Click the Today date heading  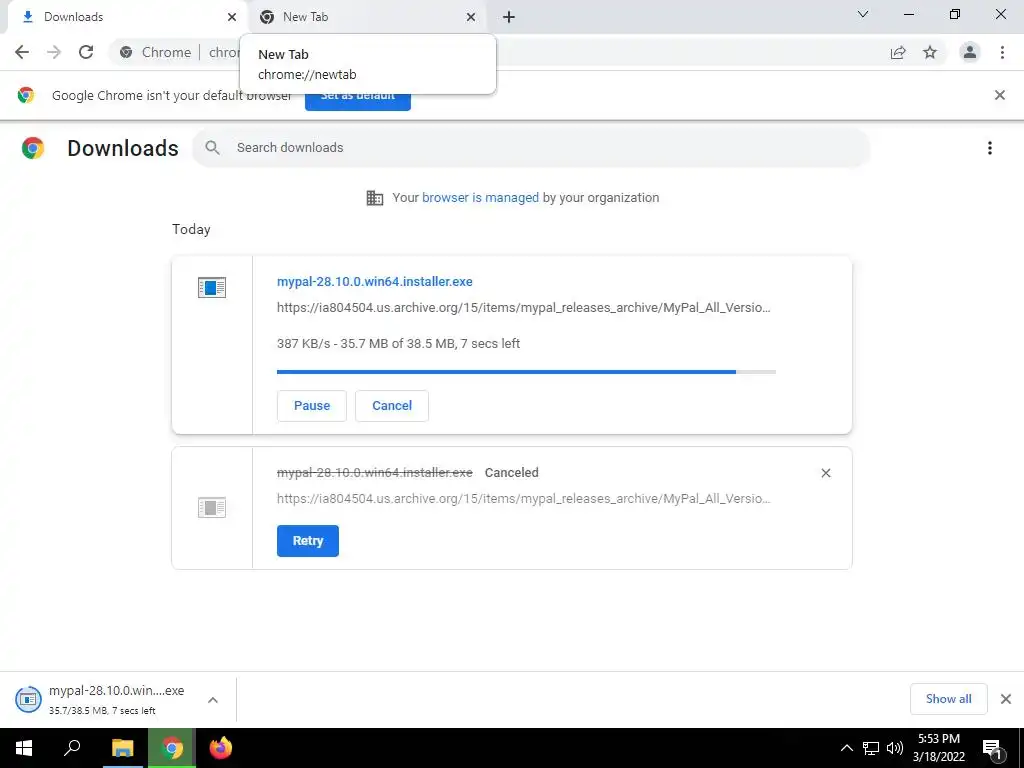click(x=191, y=229)
